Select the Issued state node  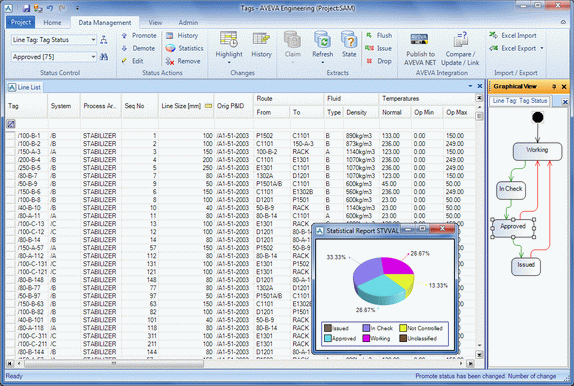click(x=526, y=266)
